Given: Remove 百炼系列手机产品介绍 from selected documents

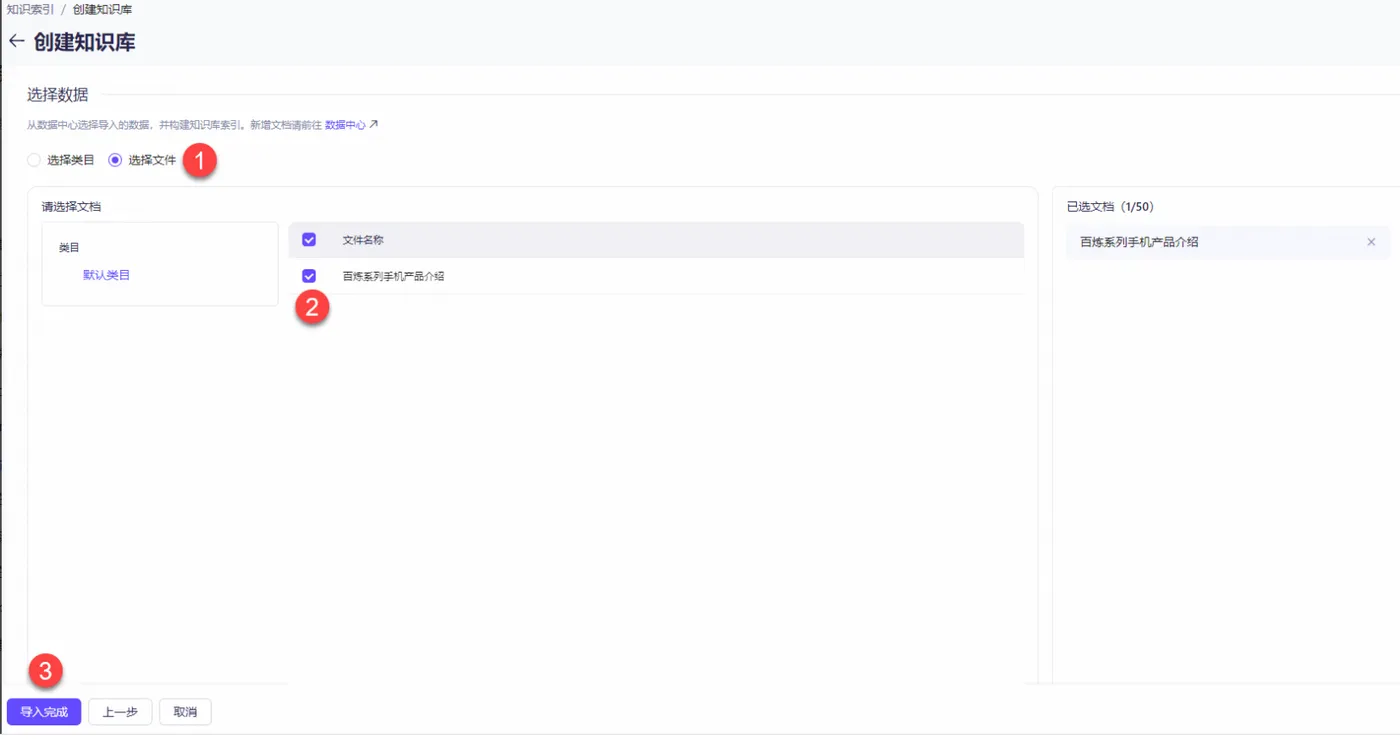Looking at the screenshot, I should click(x=1371, y=242).
